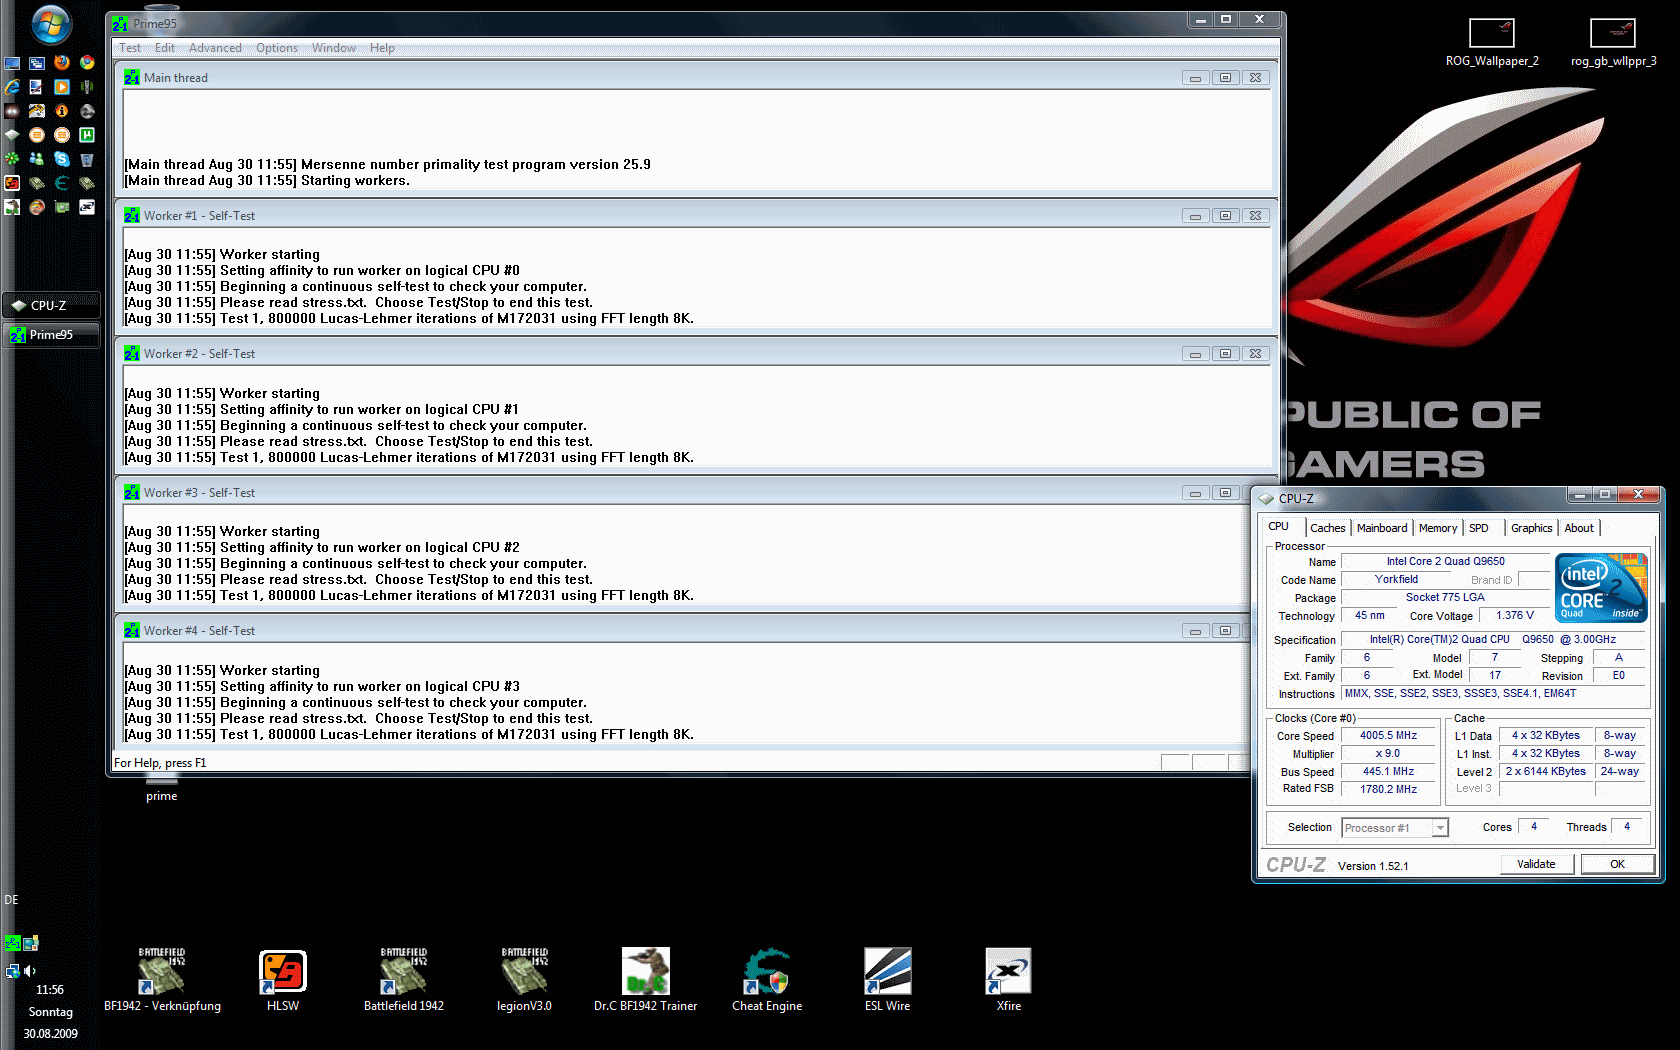
Task: Click the Multiplier value x 9.0
Action: coord(1388,754)
